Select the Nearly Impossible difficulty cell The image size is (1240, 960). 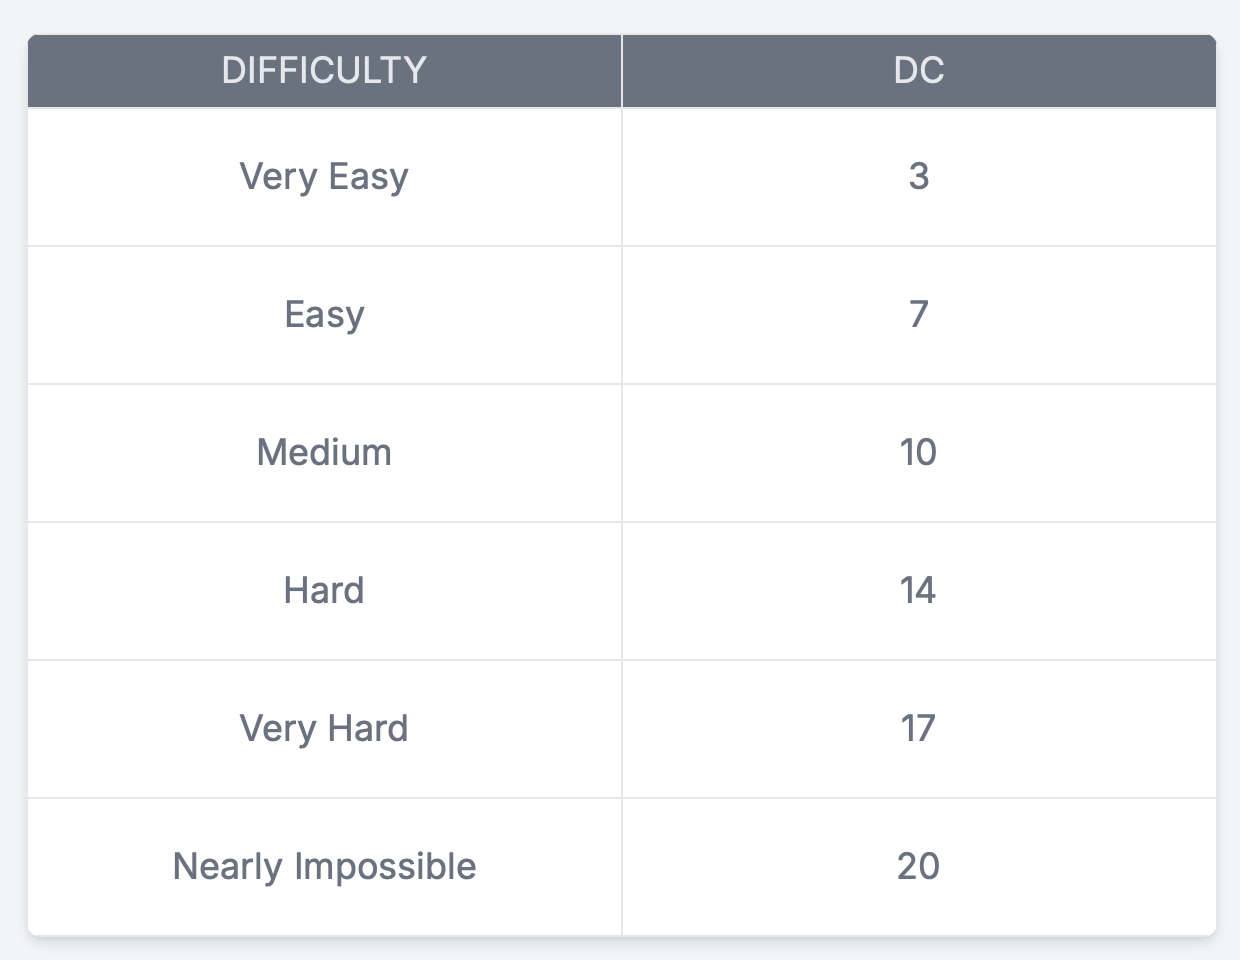[x=324, y=867]
